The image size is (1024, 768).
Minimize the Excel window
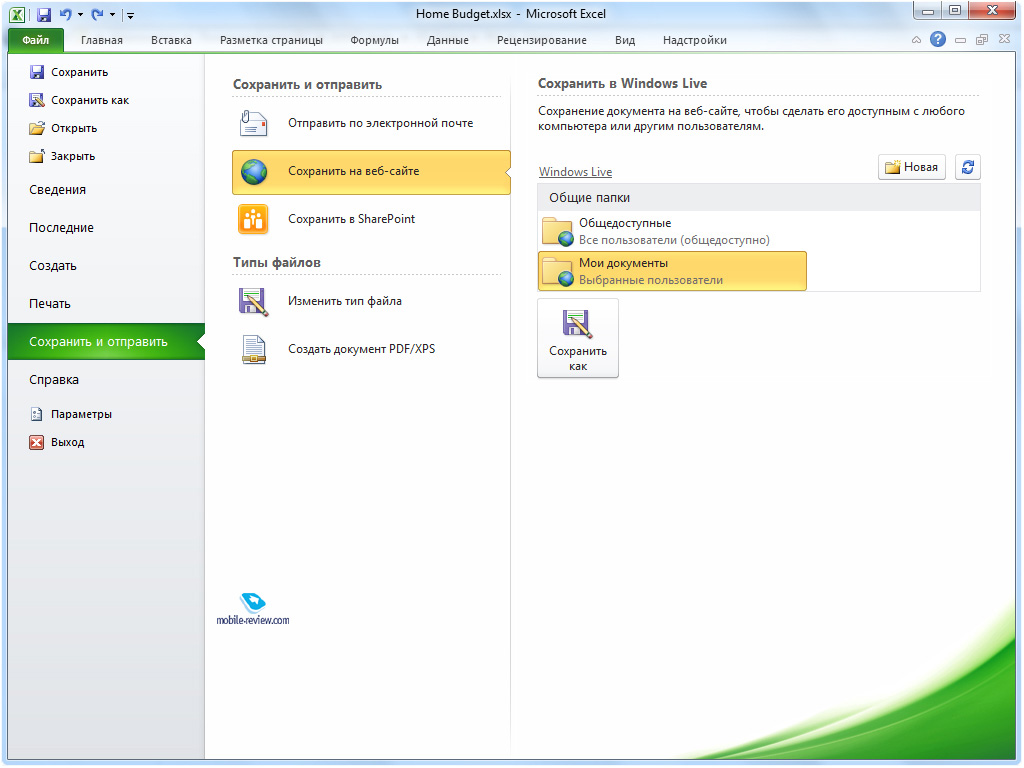coord(927,10)
